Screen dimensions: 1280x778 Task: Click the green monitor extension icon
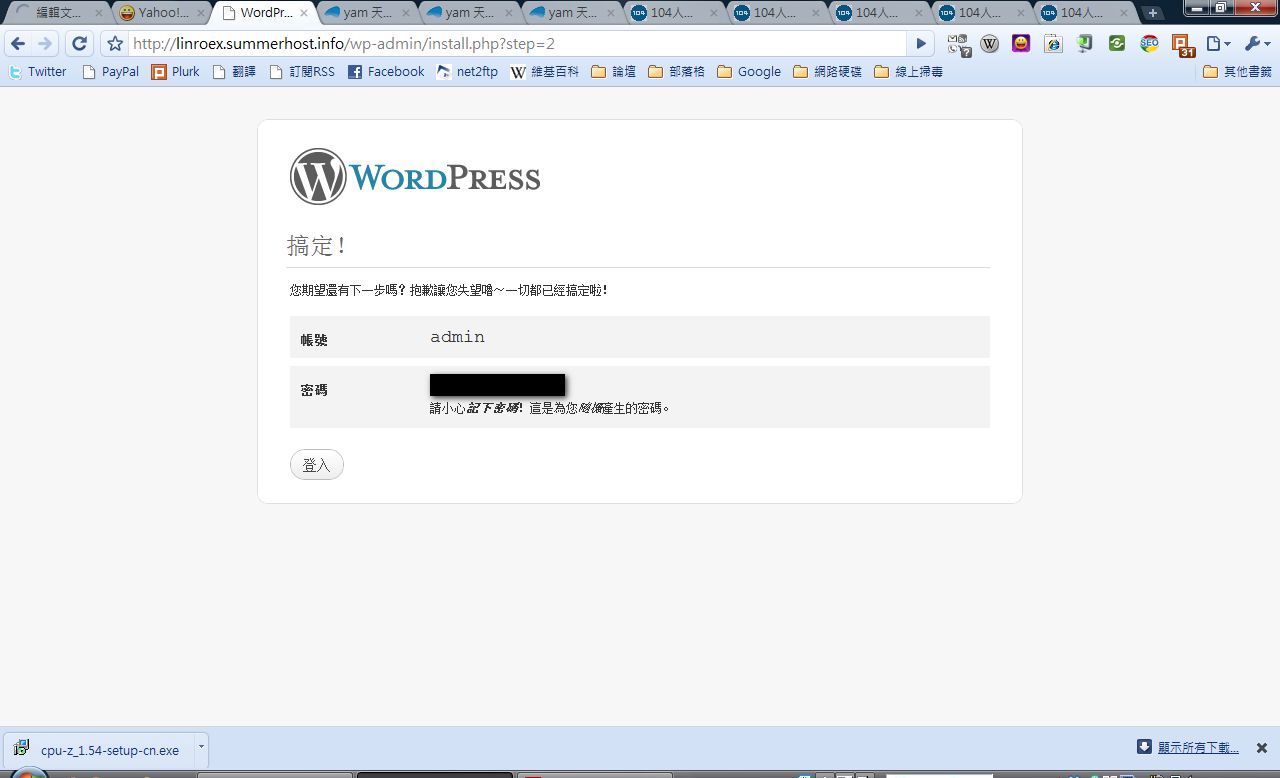tap(1085, 44)
